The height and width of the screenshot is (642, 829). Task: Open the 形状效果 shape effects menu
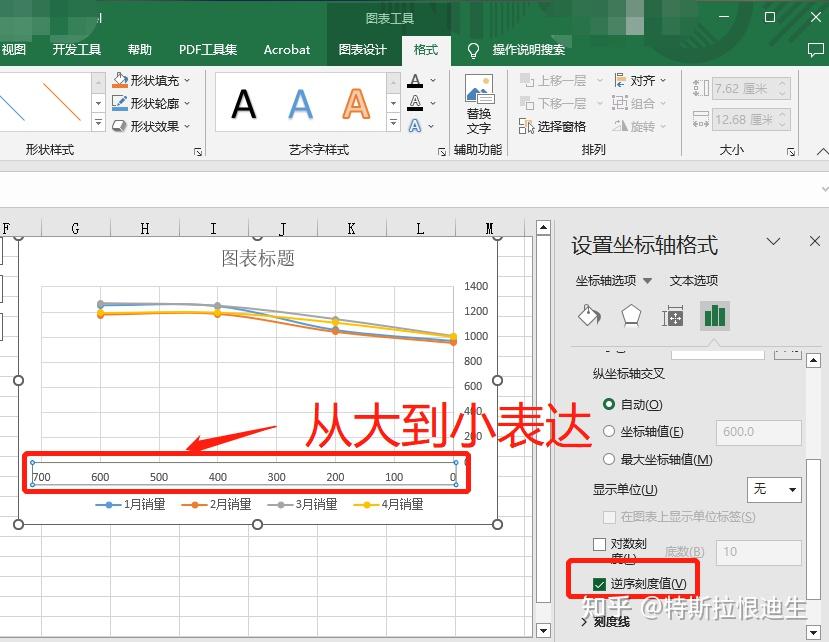[x=151, y=126]
